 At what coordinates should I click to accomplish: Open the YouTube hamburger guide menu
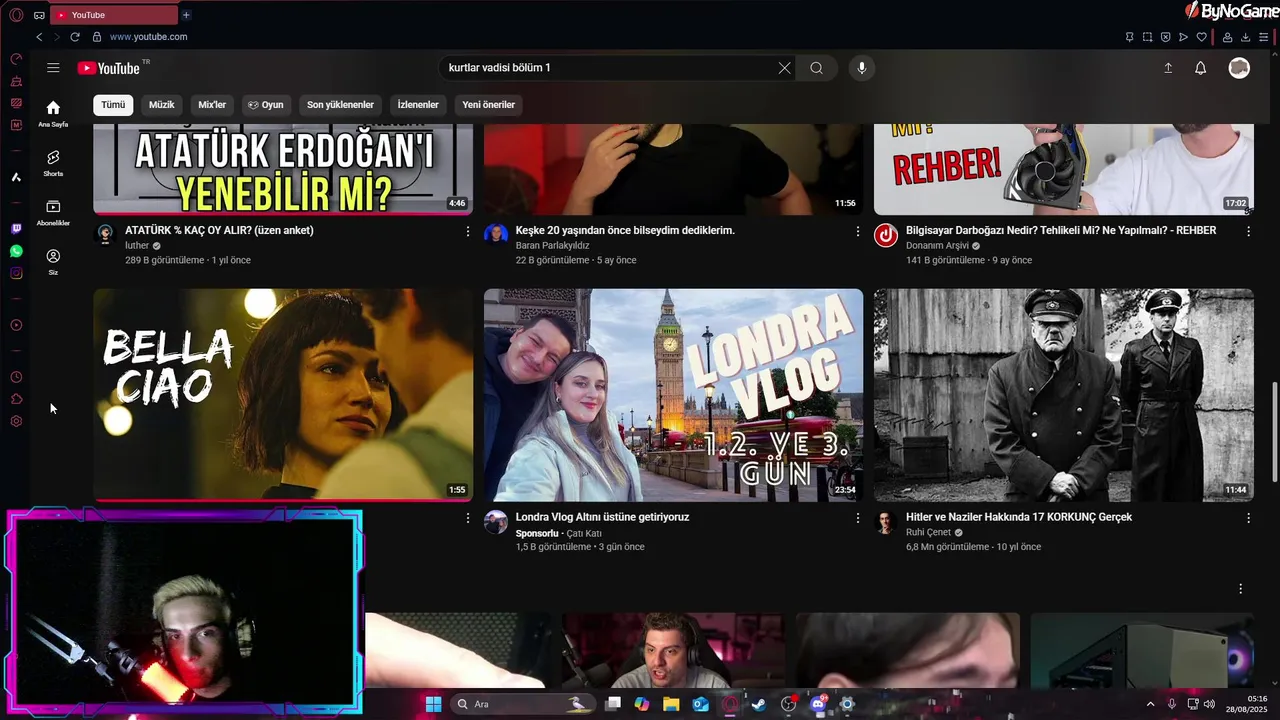[53, 68]
